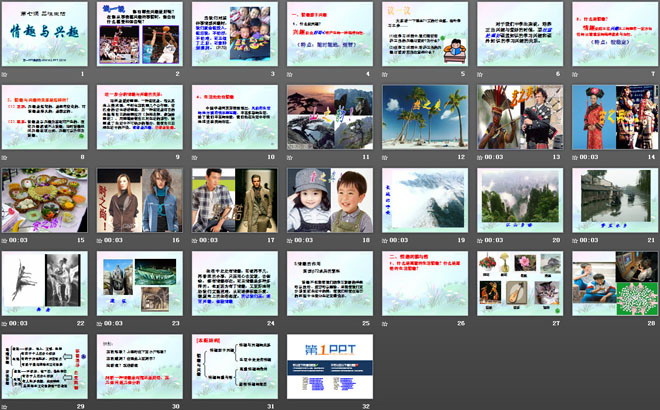Image resolution: width=660 pixels, height=410 pixels.
Task: Click the animation star icon under slide 8
Action: [x=5, y=157]
